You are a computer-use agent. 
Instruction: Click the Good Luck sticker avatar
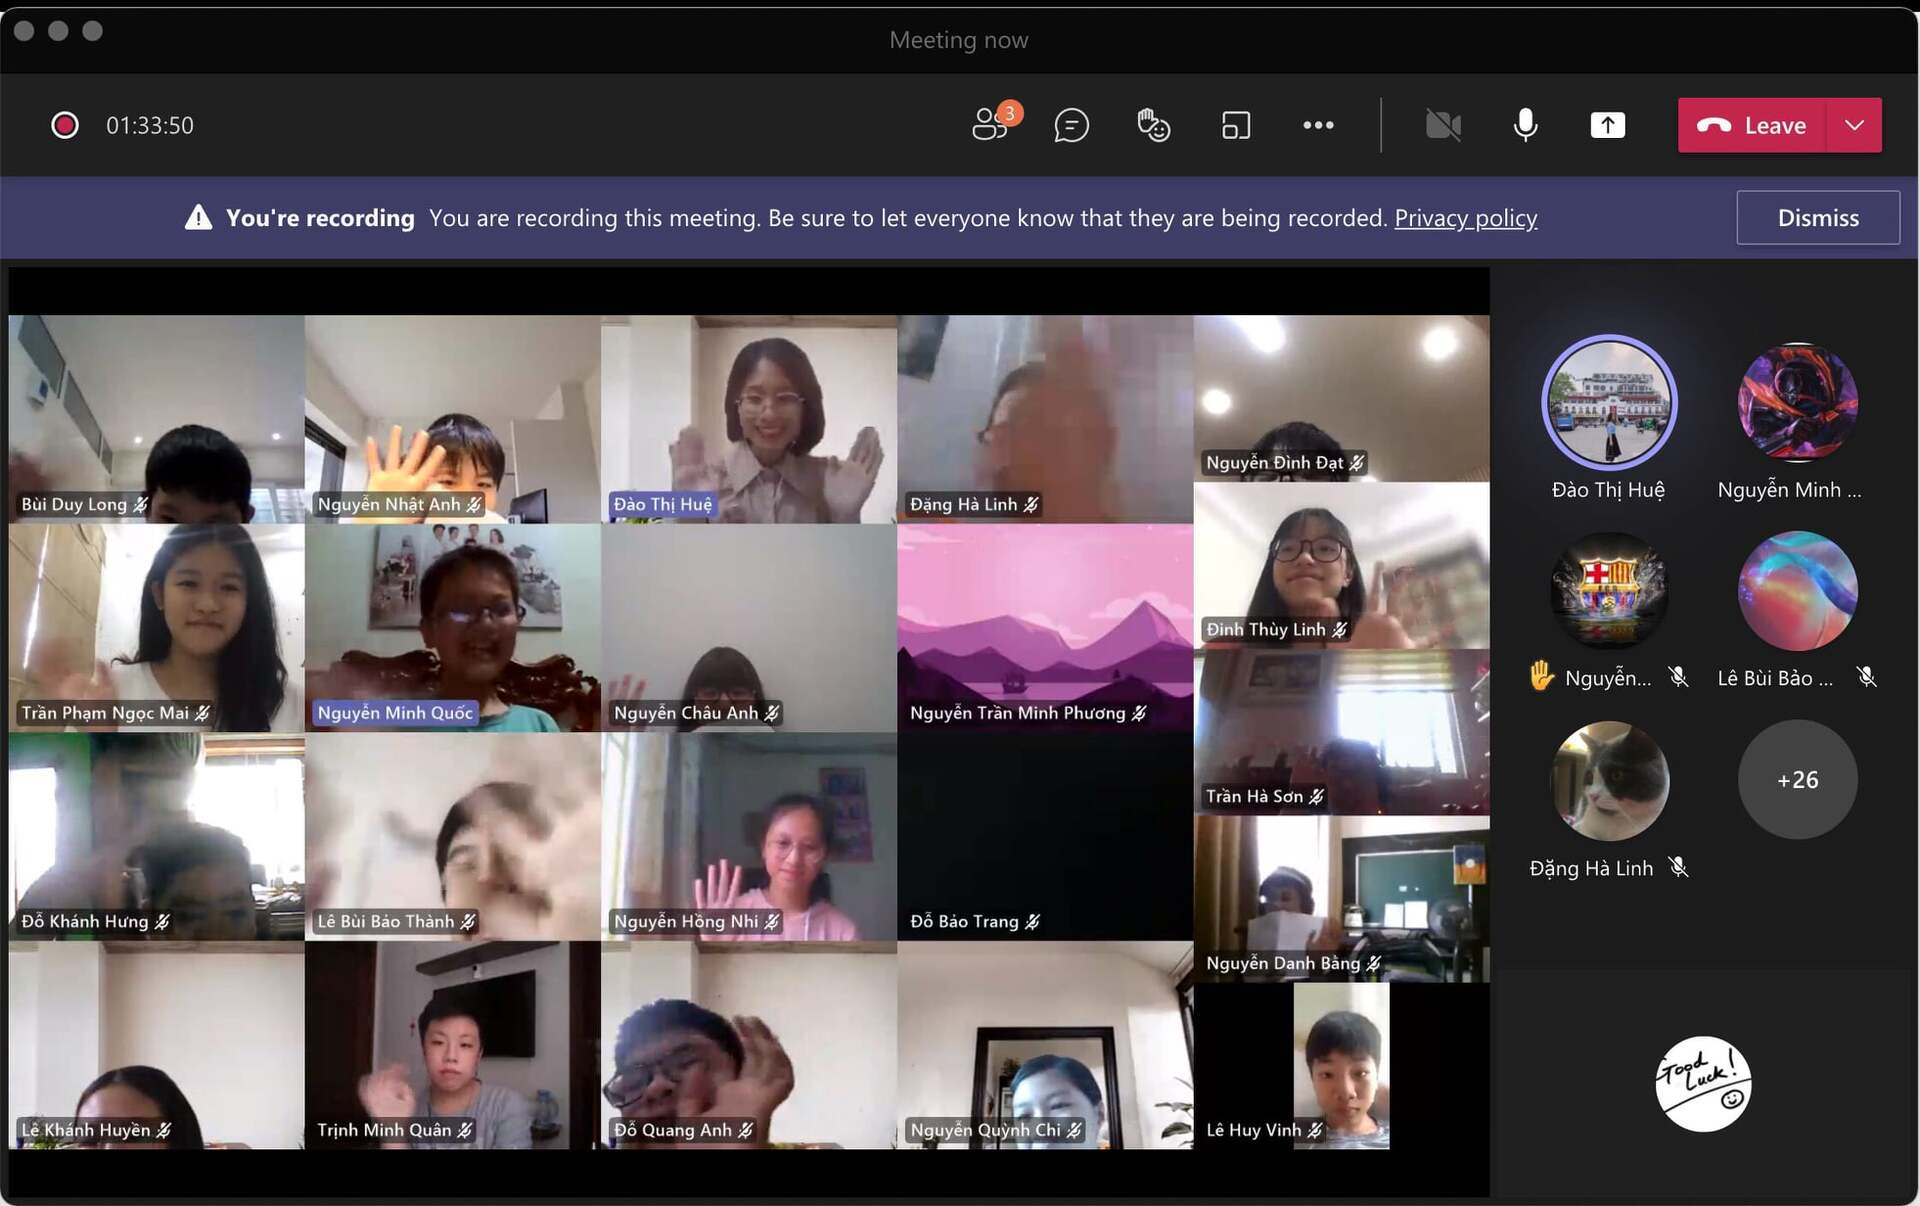1702,1084
